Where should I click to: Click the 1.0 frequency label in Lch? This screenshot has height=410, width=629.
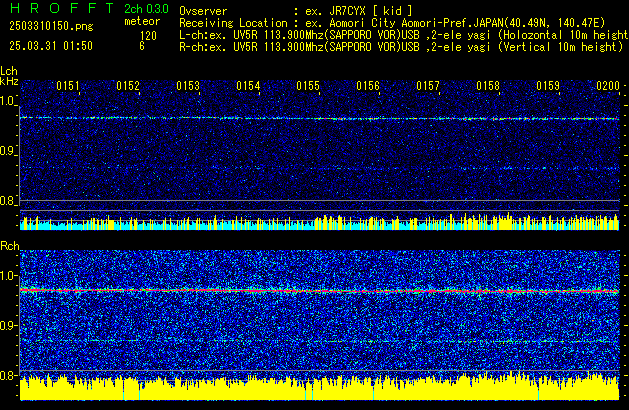click(x=7, y=101)
